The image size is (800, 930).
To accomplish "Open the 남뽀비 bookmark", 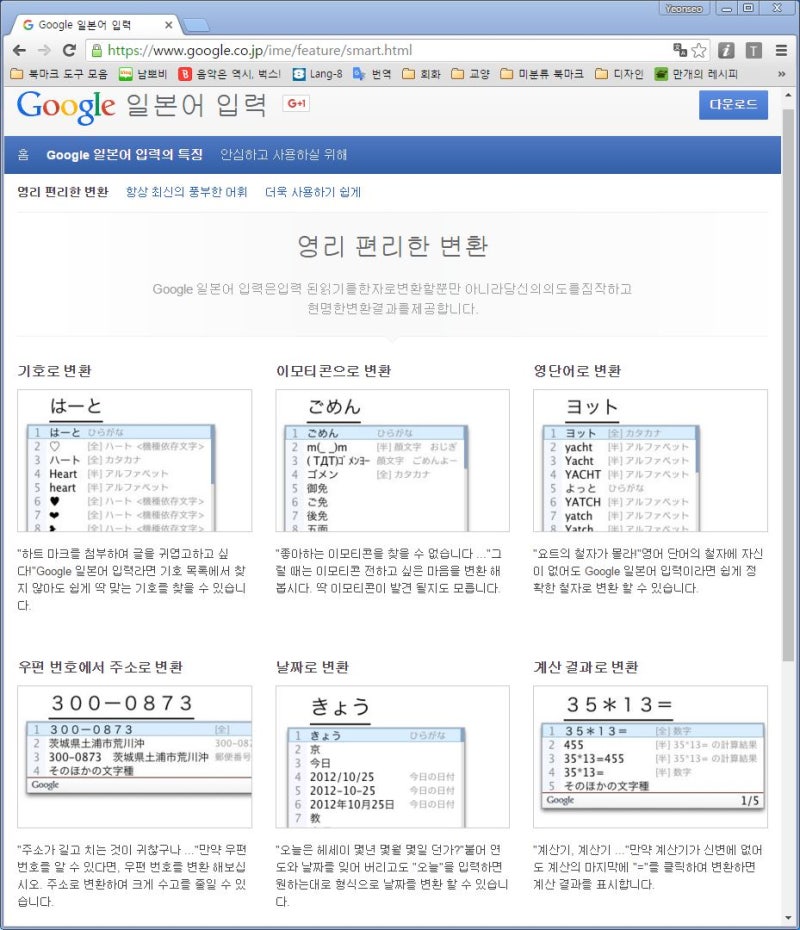I will click(143, 74).
